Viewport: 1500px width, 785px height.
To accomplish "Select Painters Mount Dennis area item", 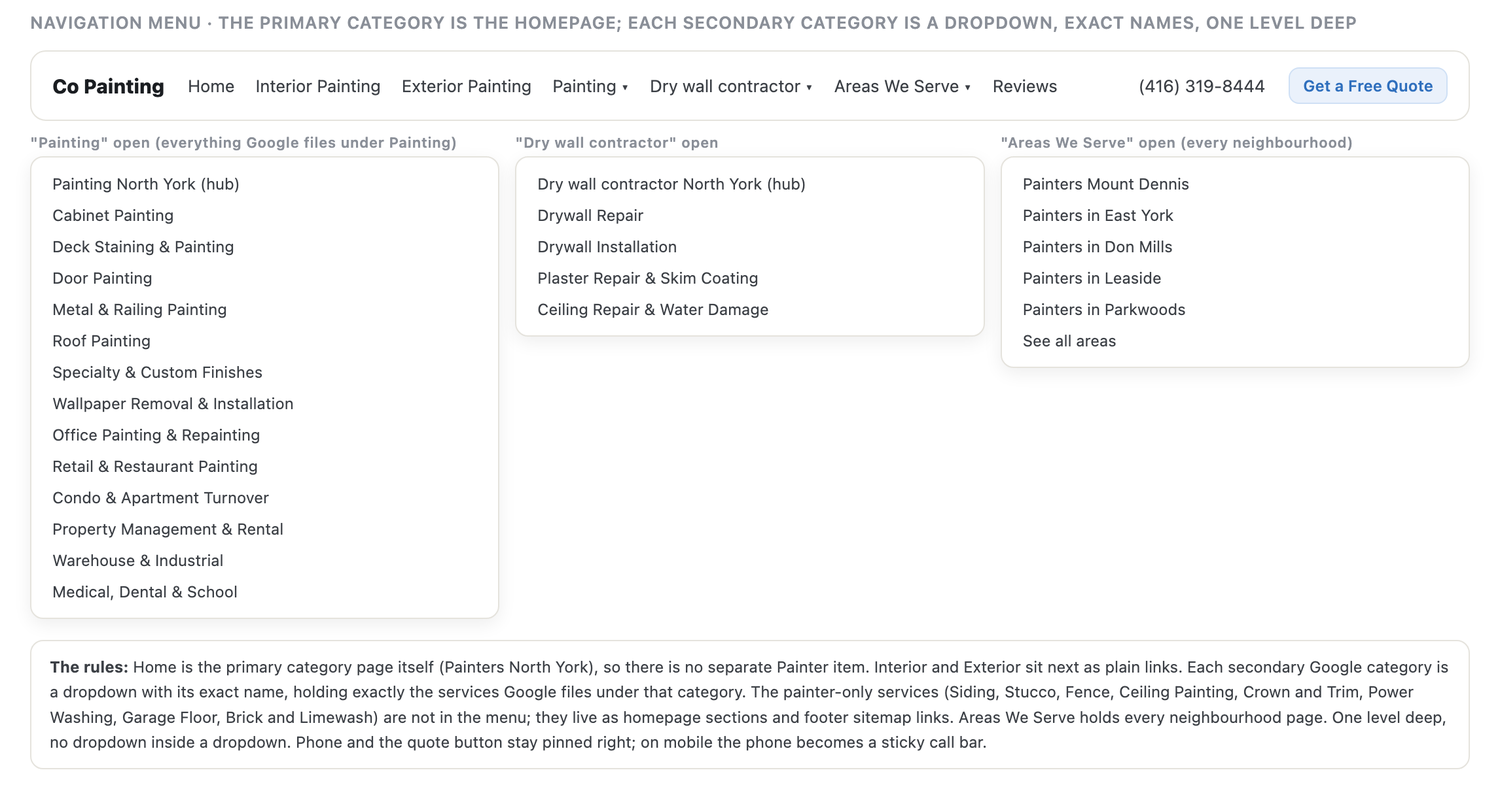I will pos(1106,184).
